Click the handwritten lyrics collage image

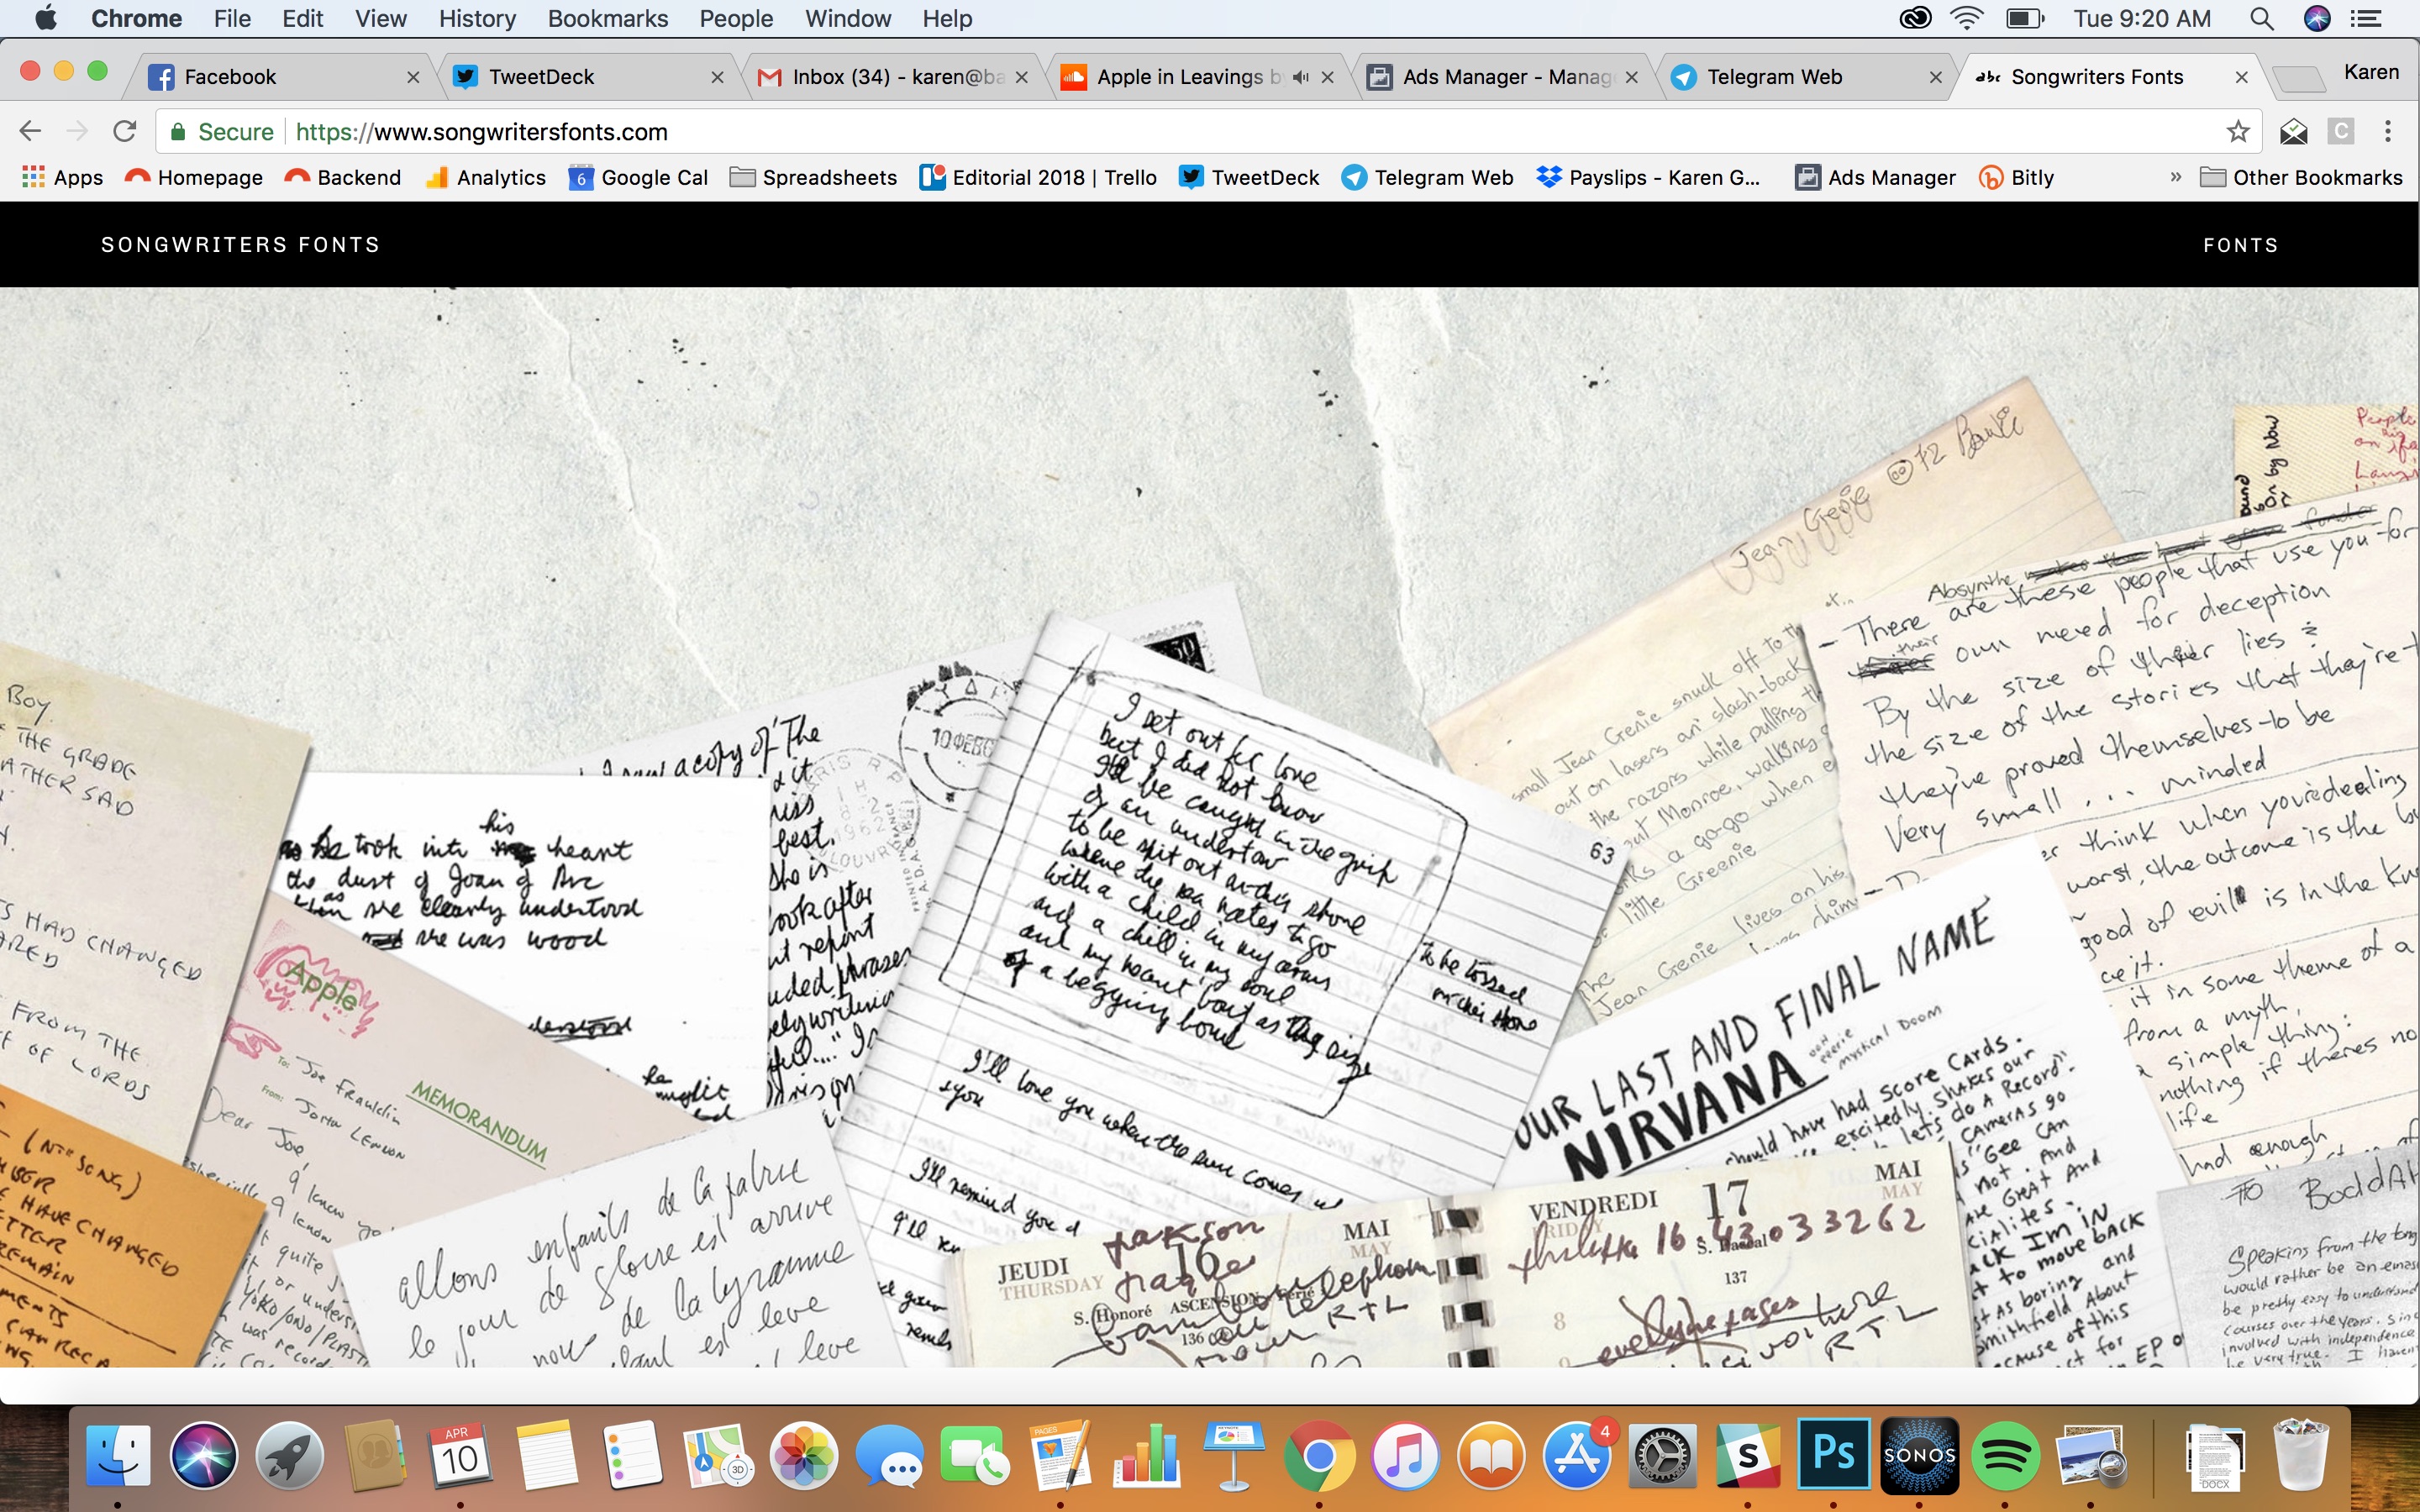[x=1210, y=827]
